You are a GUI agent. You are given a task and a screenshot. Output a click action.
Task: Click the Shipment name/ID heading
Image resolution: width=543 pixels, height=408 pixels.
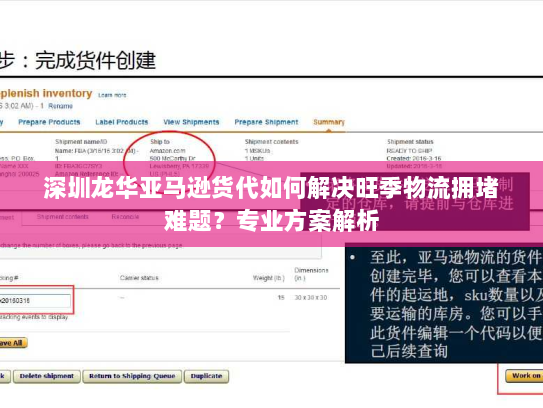tap(81, 142)
